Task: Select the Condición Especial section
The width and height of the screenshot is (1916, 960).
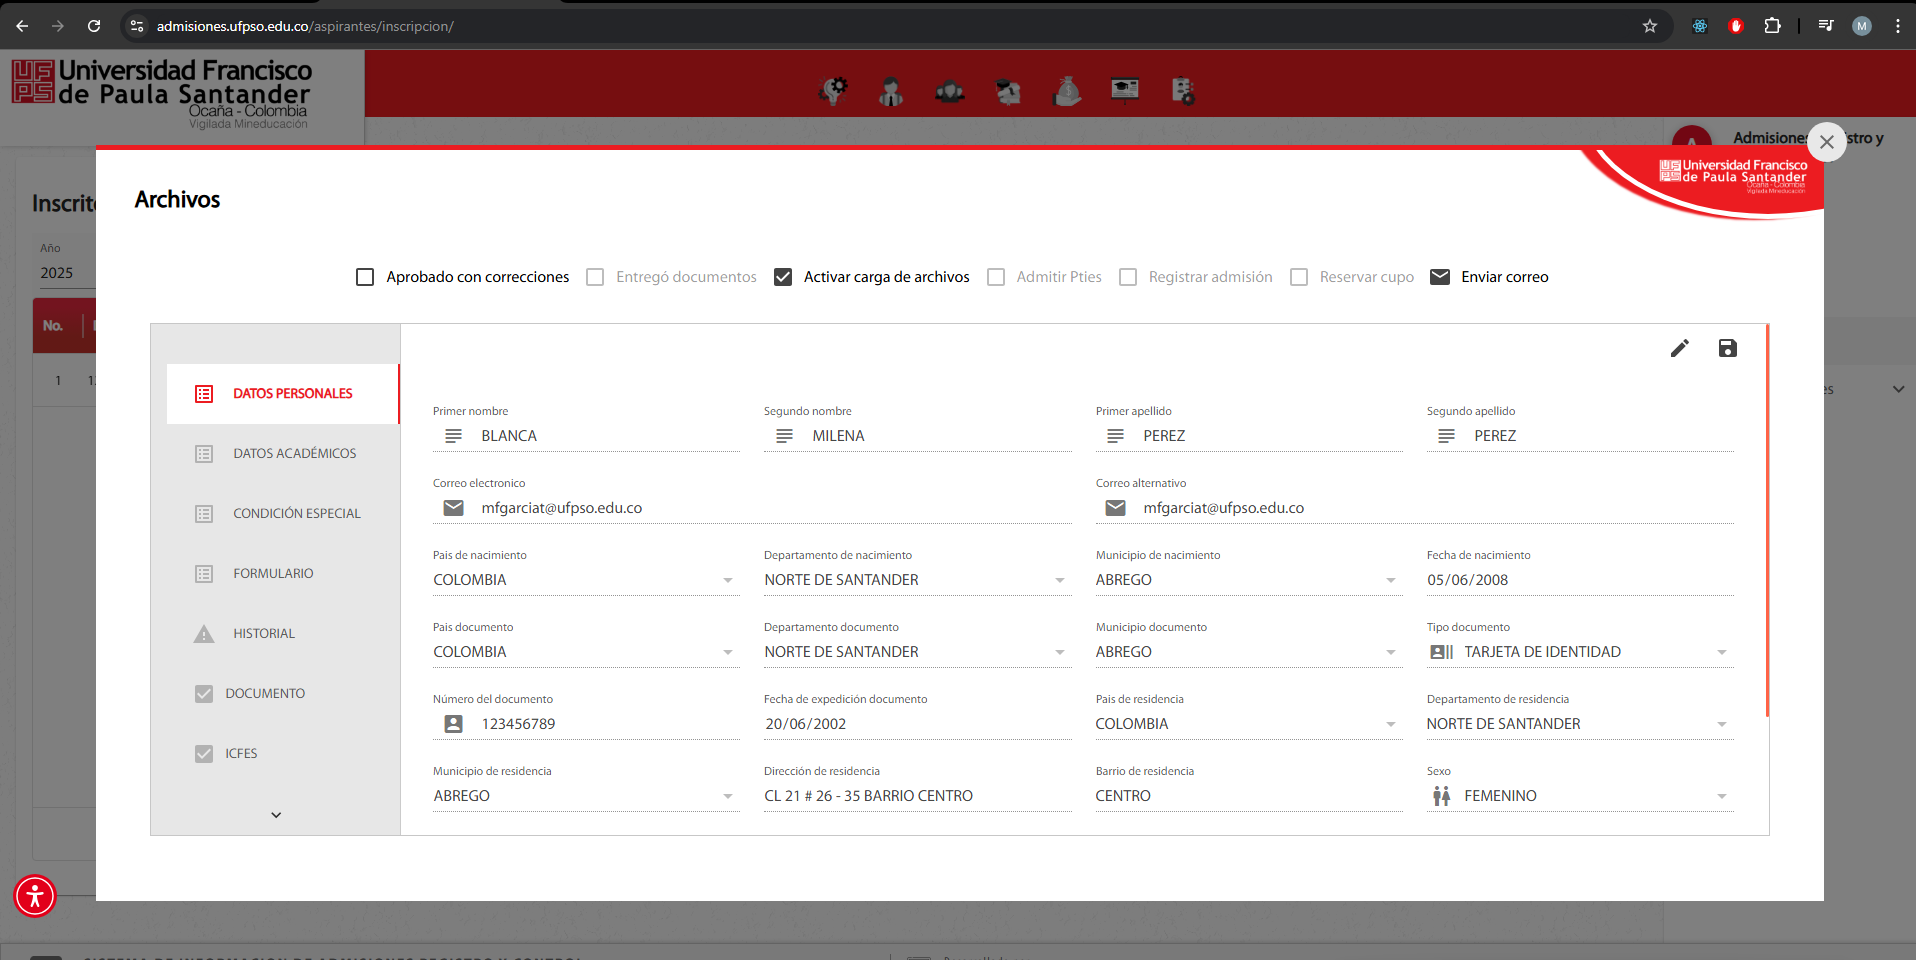Action: click(x=296, y=514)
